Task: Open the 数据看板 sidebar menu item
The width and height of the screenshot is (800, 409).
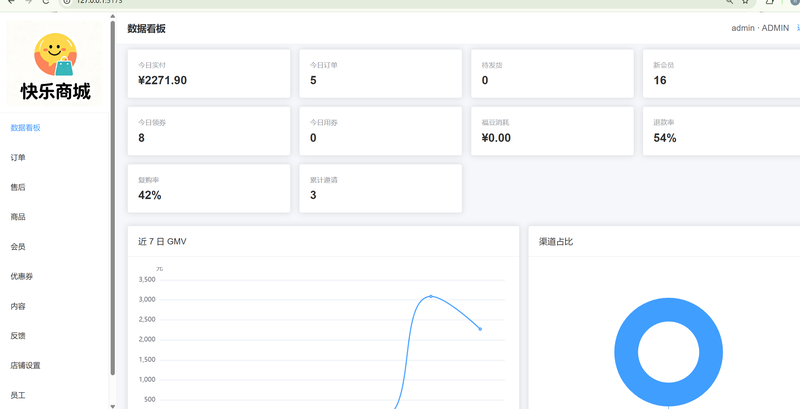Action: pyautogui.click(x=26, y=128)
